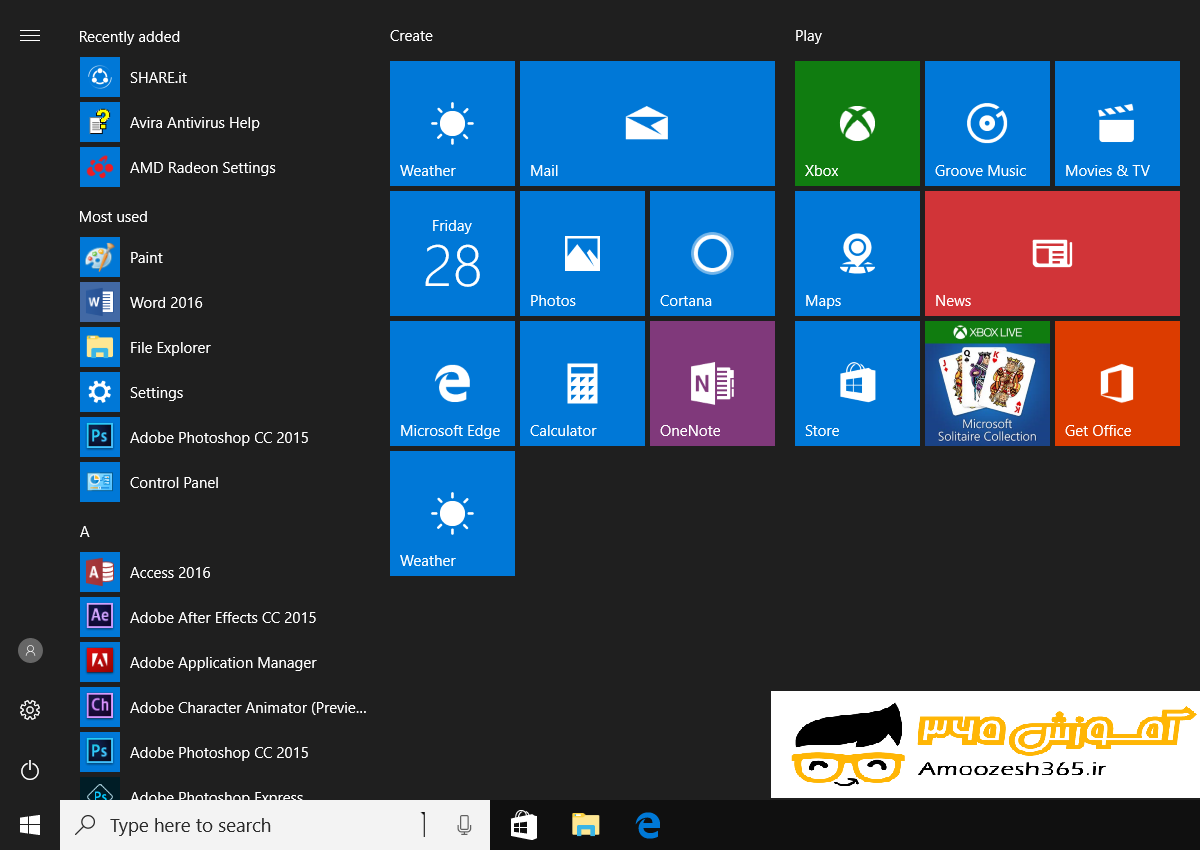Launch Adobe Photoshop CC 2015 in A section
Screen dimensions: 1200x850
pos(225,752)
